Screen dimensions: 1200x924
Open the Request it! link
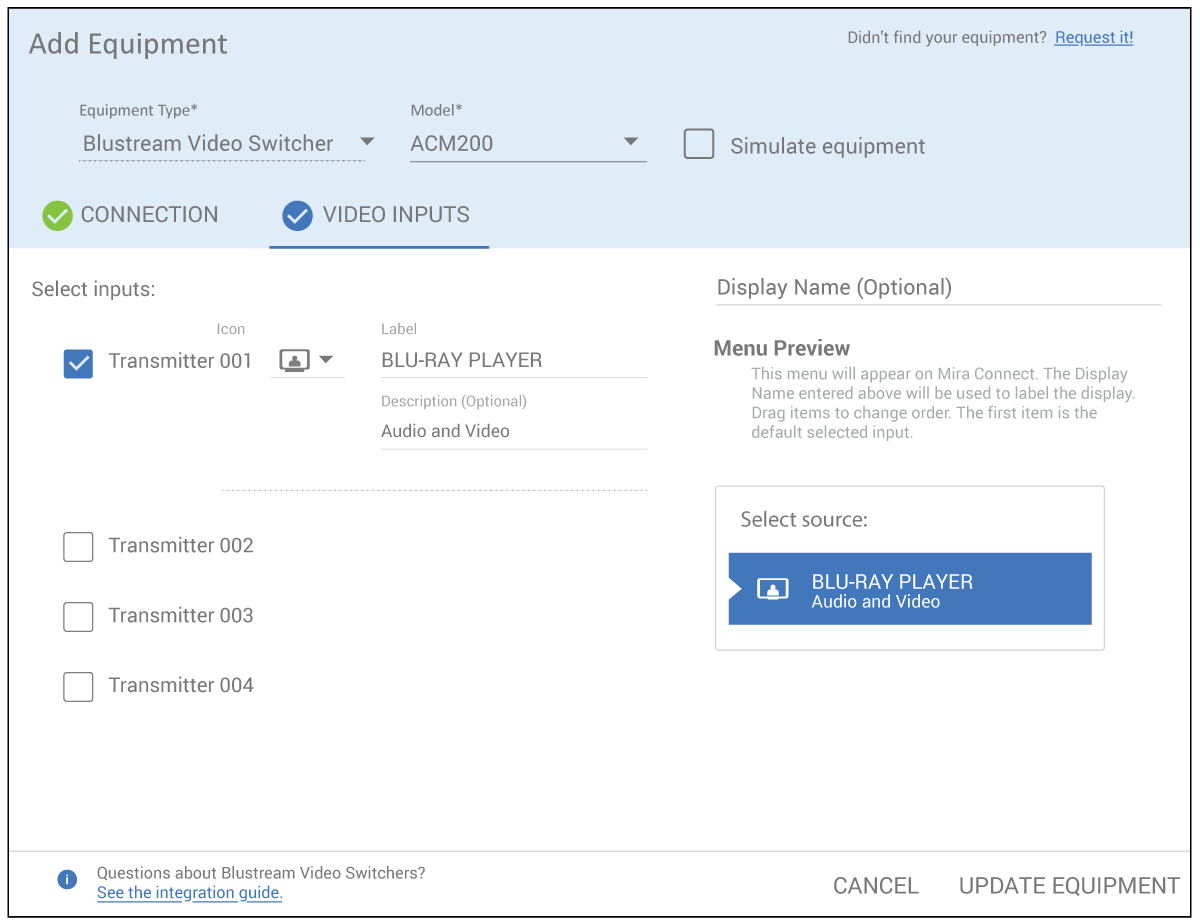point(1093,38)
